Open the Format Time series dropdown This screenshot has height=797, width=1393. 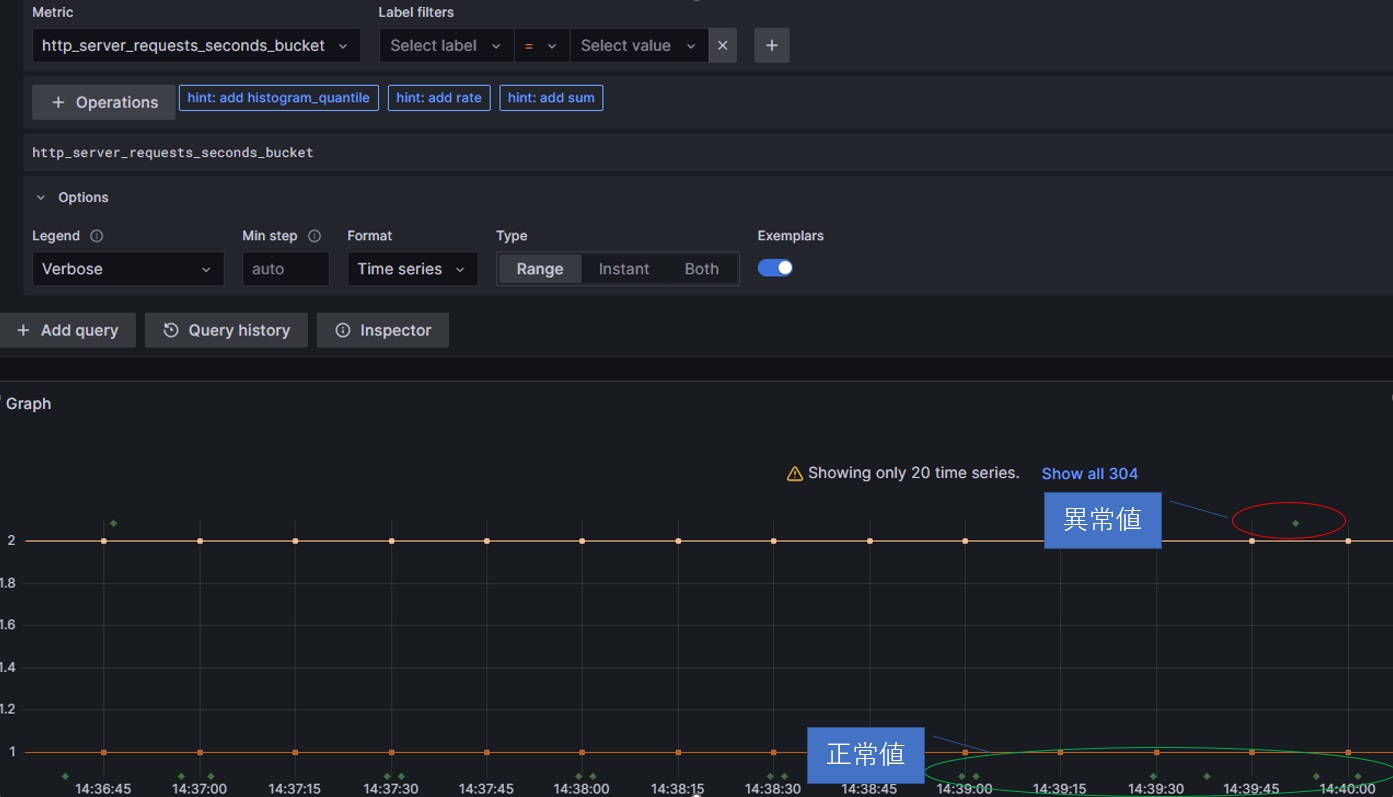[412, 269]
